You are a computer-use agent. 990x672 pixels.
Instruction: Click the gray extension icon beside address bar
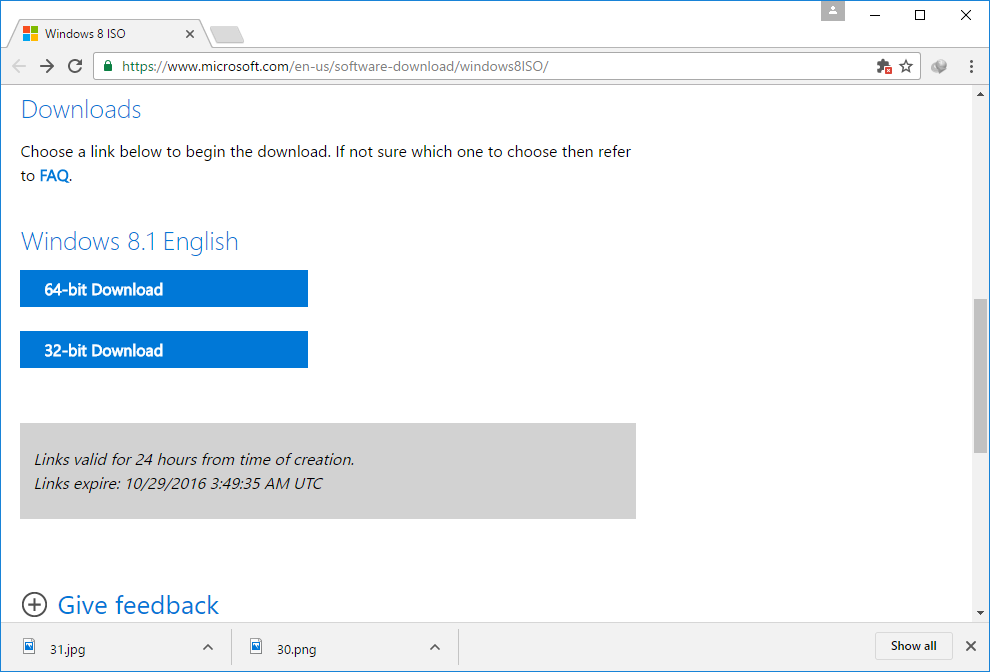pyautogui.click(x=939, y=66)
